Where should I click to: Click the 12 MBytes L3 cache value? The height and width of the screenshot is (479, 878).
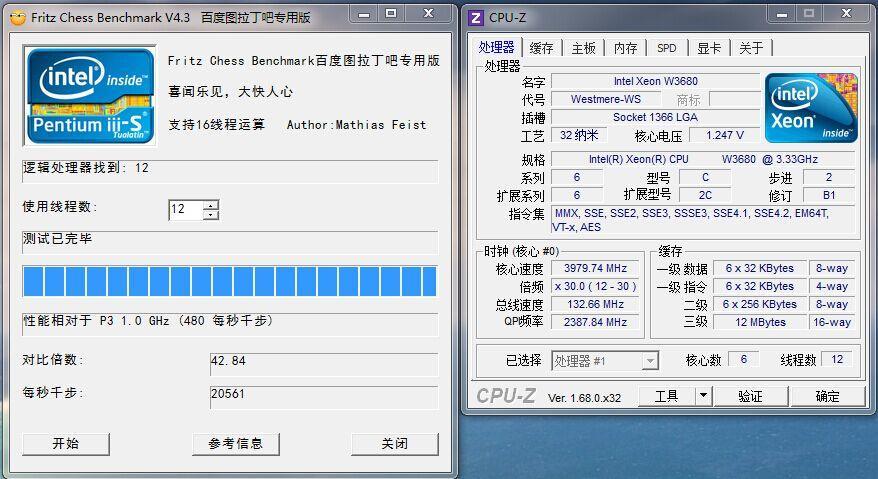(x=760, y=322)
